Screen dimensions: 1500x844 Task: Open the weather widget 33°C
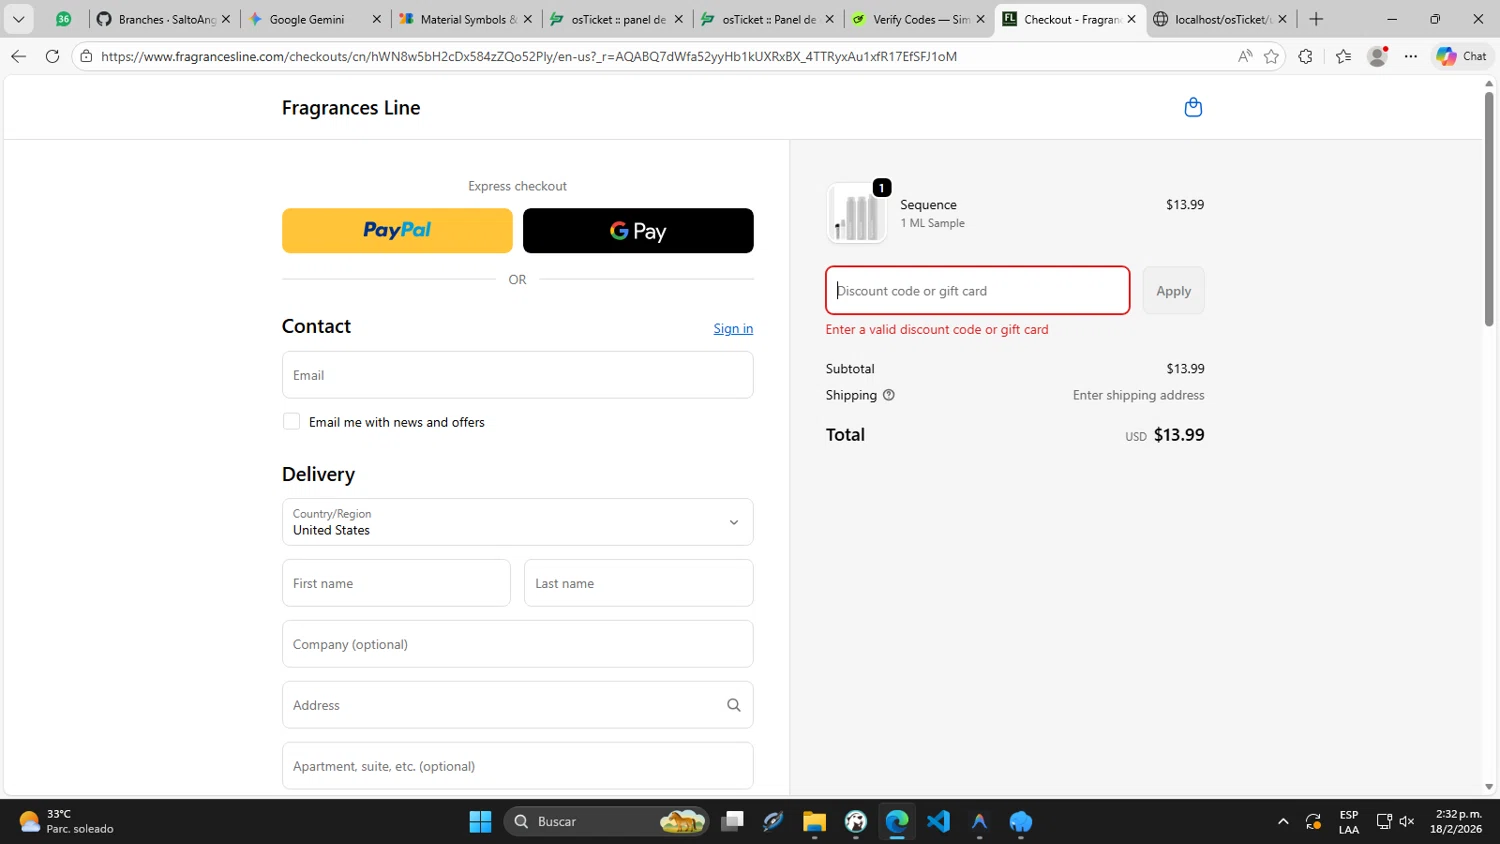[66, 821]
